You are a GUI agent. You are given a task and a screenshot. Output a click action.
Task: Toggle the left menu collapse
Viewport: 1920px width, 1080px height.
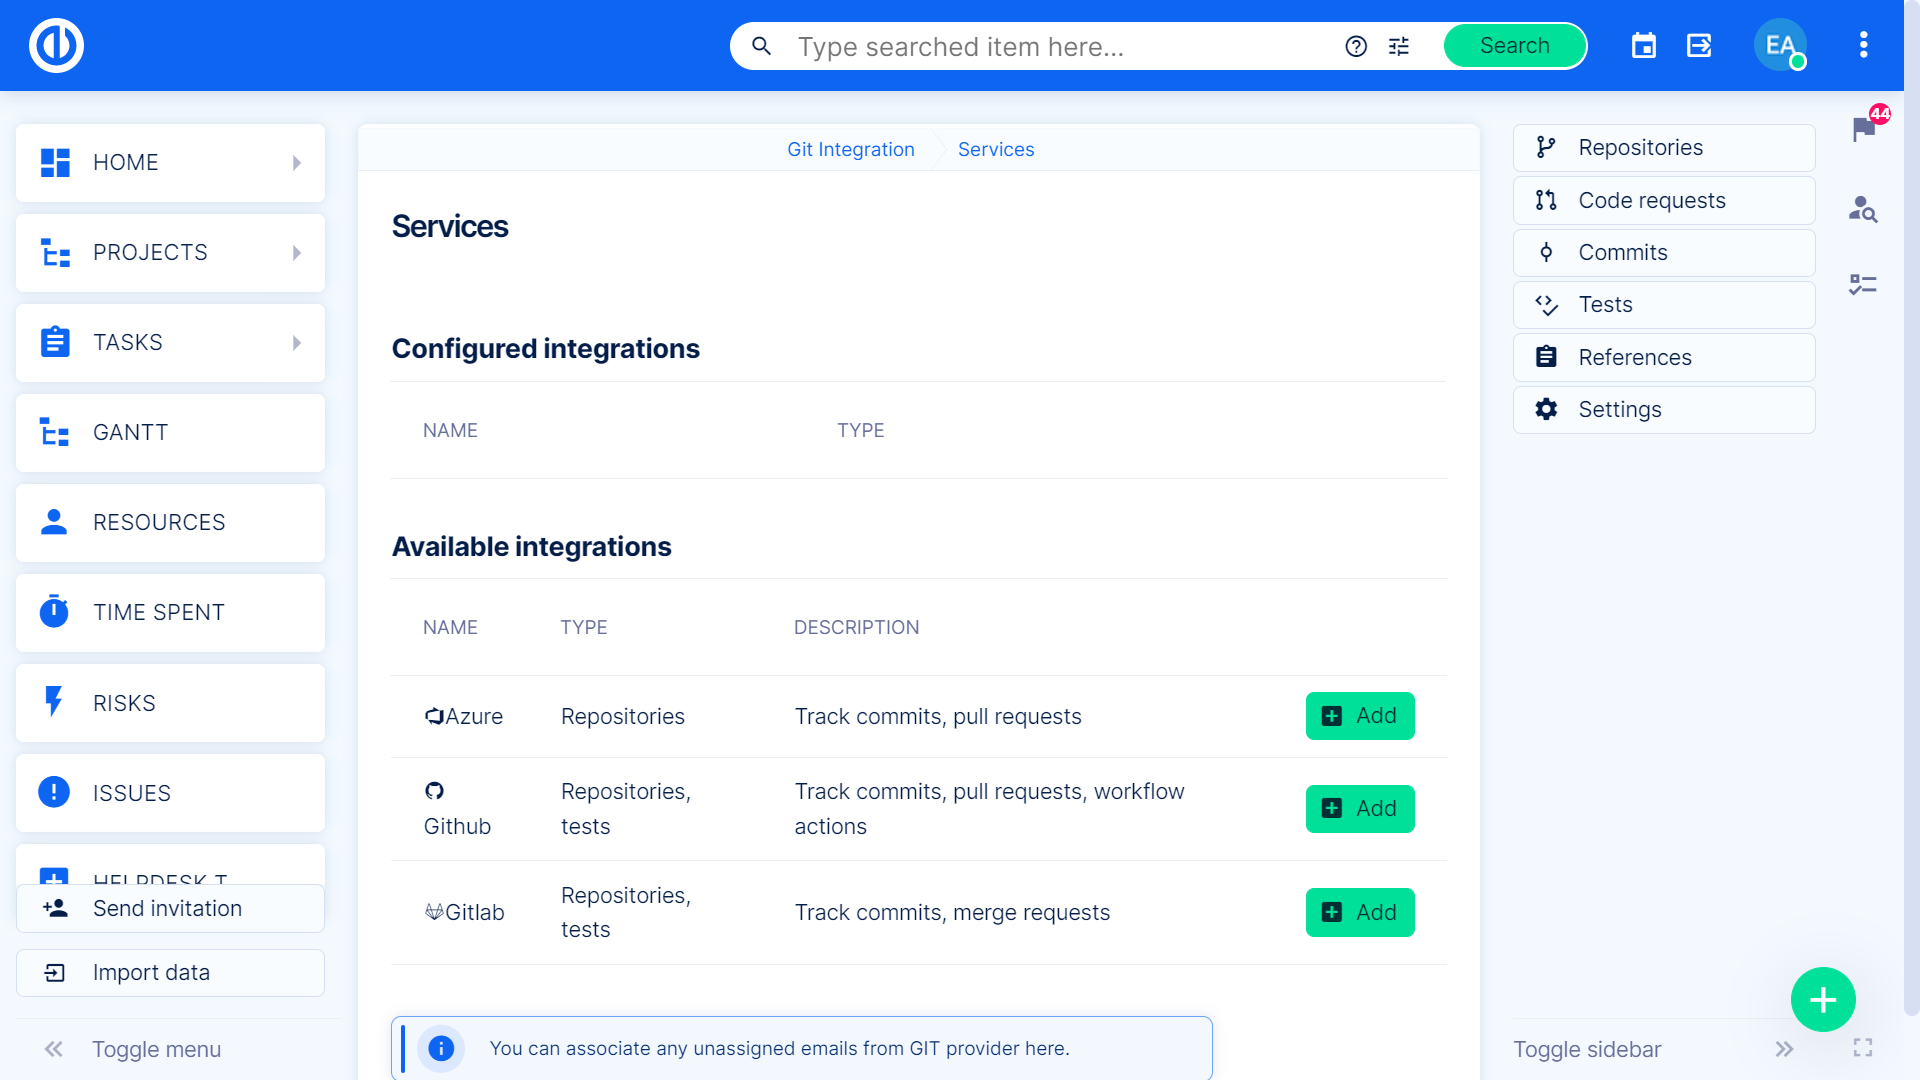[54, 1049]
